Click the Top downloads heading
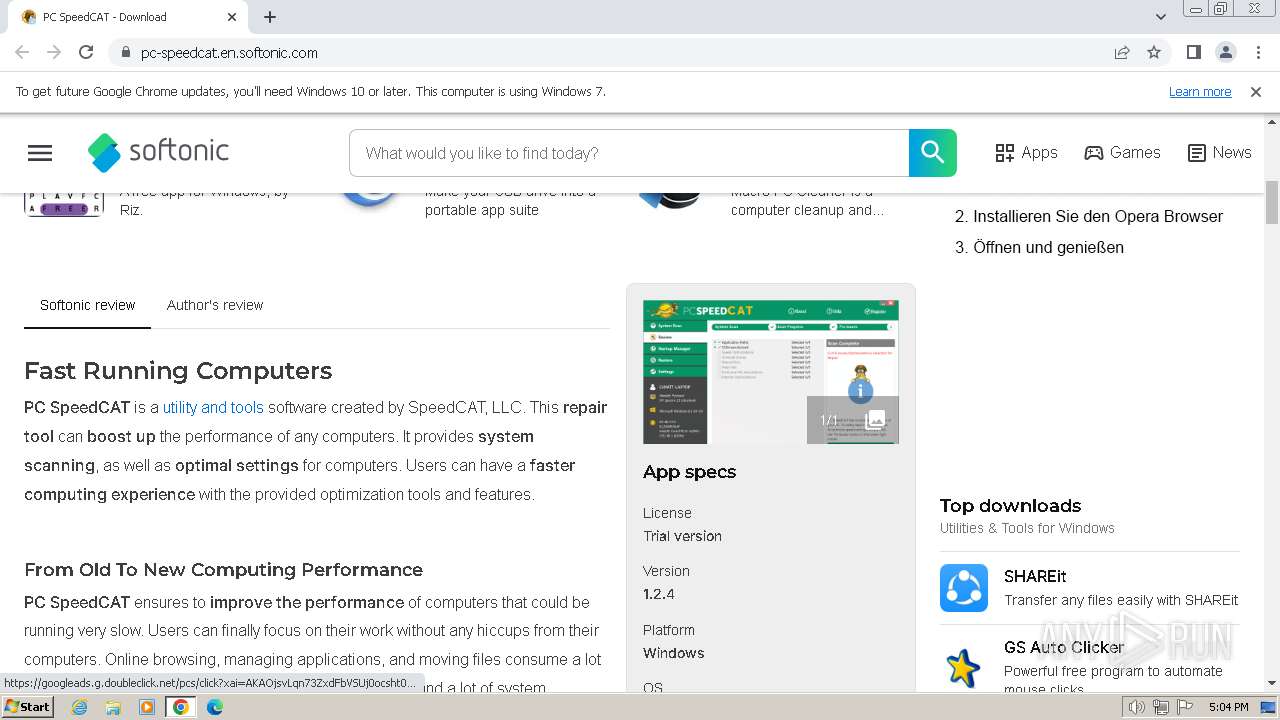Viewport: 1280px width, 720px height. (x=1010, y=506)
